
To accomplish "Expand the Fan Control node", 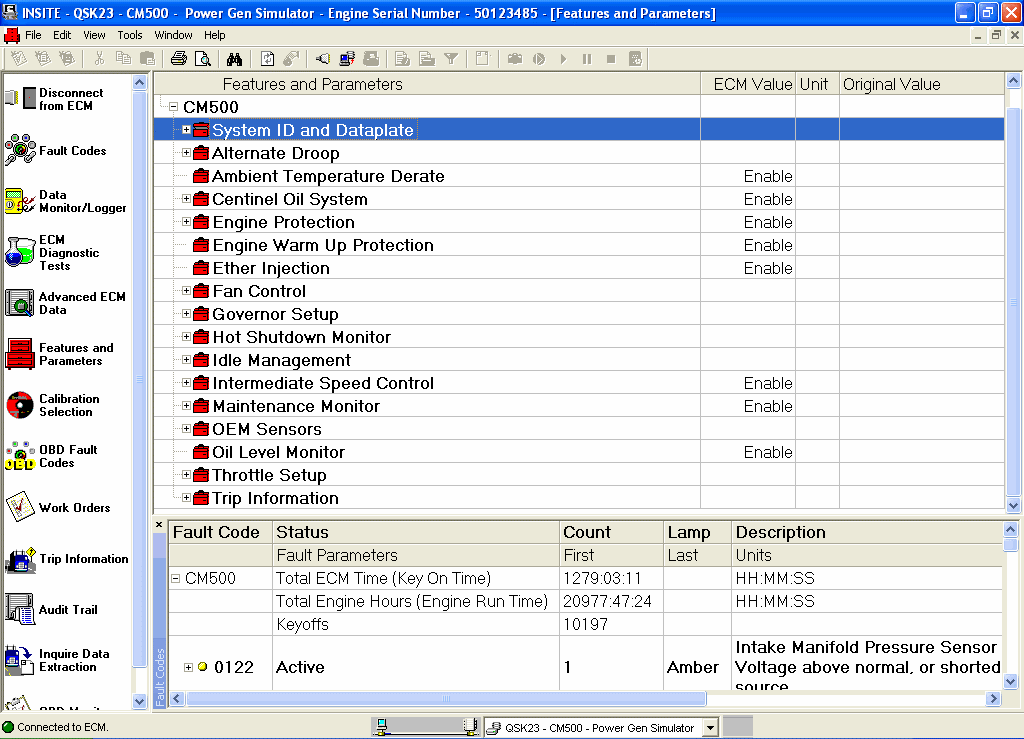I will tap(186, 291).
